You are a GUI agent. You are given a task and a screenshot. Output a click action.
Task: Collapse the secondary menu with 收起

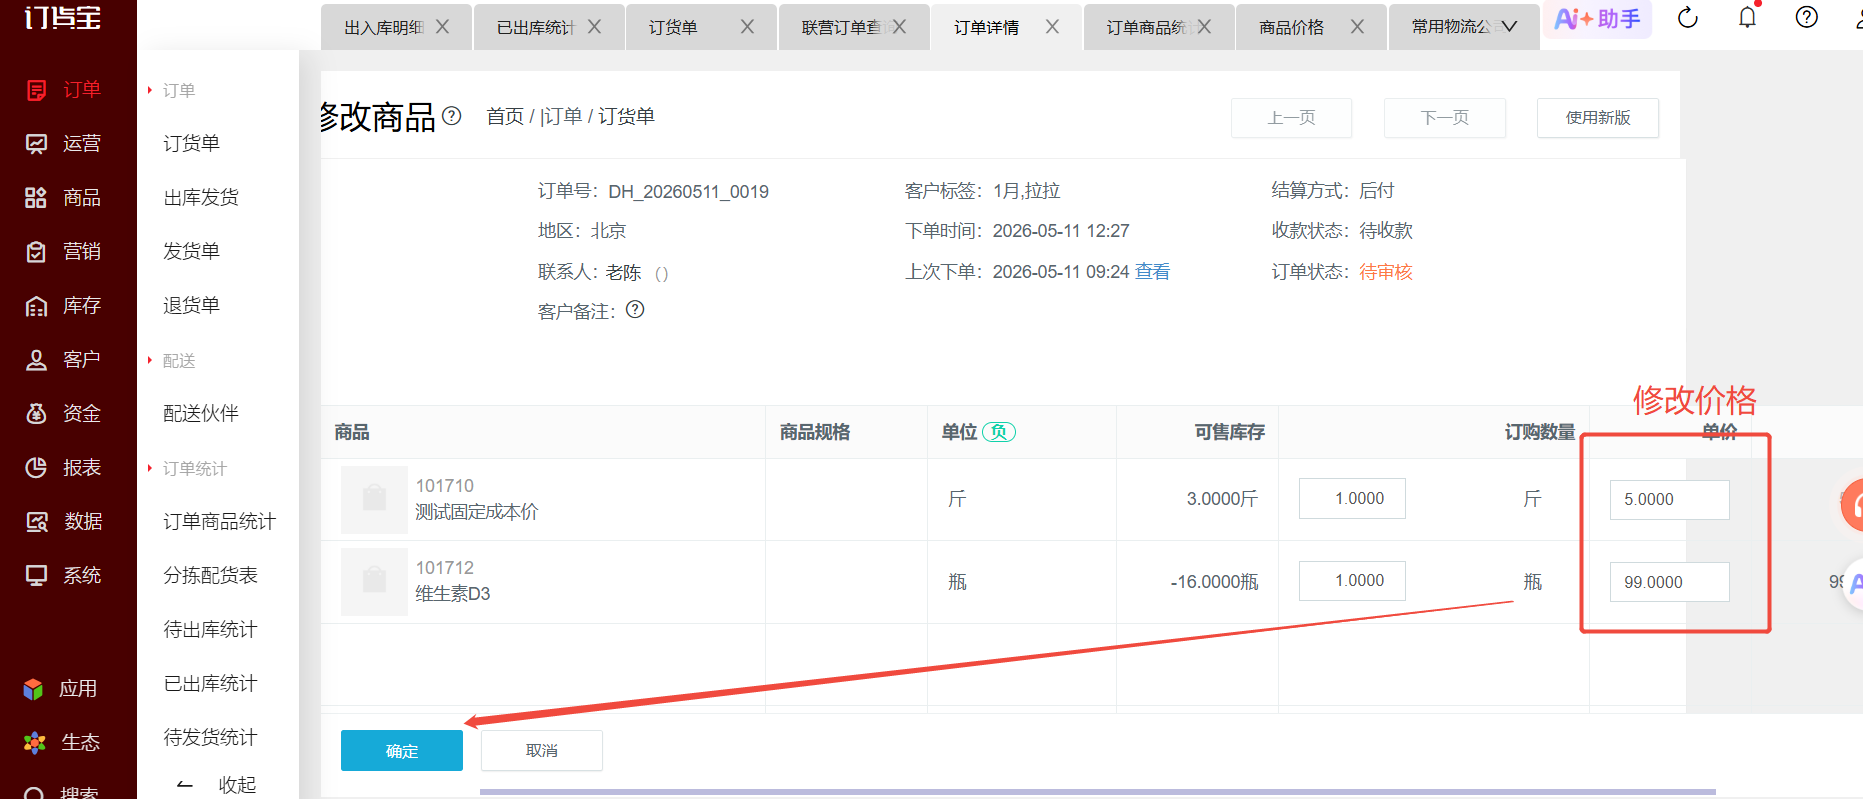pos(216,785)
